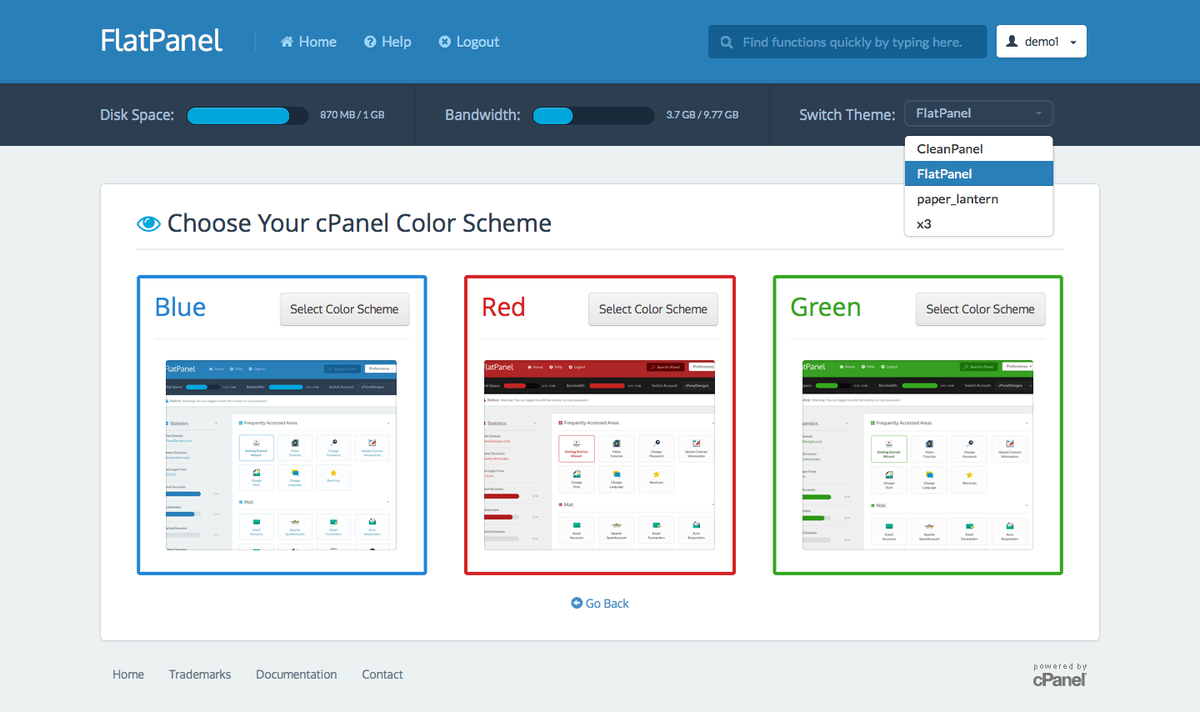Click the 3.7 GB / 9.77 GB value
This screenshot has height=712, width=1200.
[x=703, y=115]
